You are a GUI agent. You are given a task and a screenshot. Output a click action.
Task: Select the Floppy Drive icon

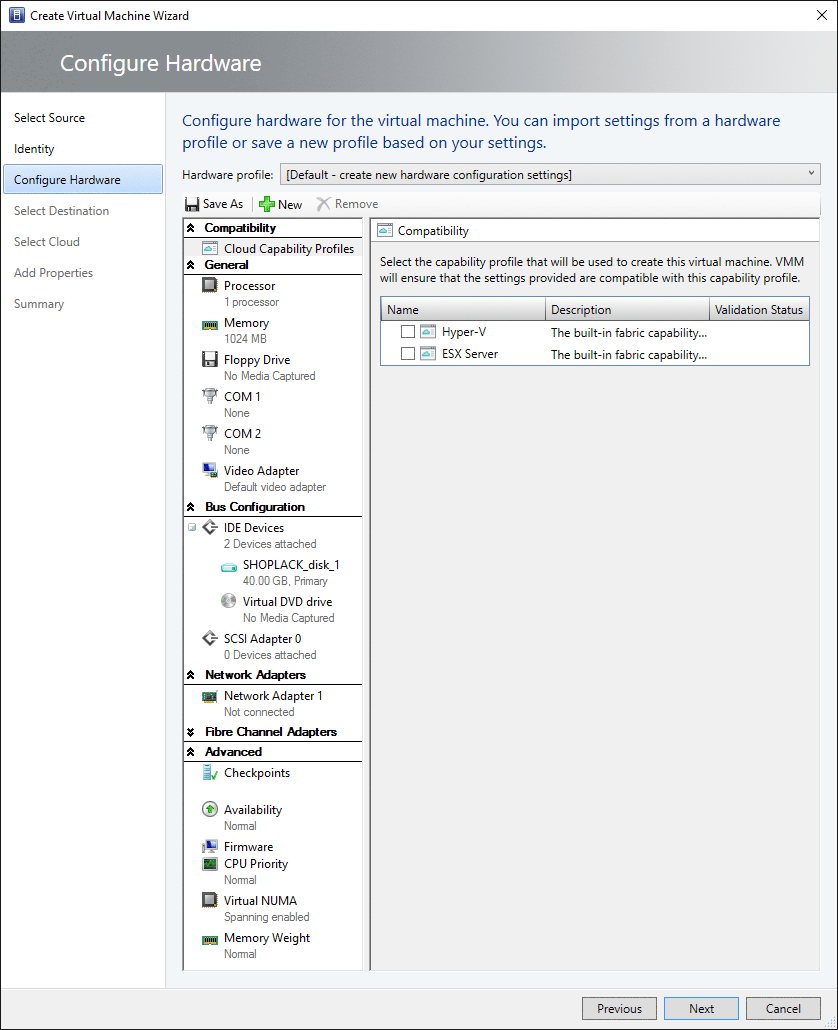click(x=210, y=359)
